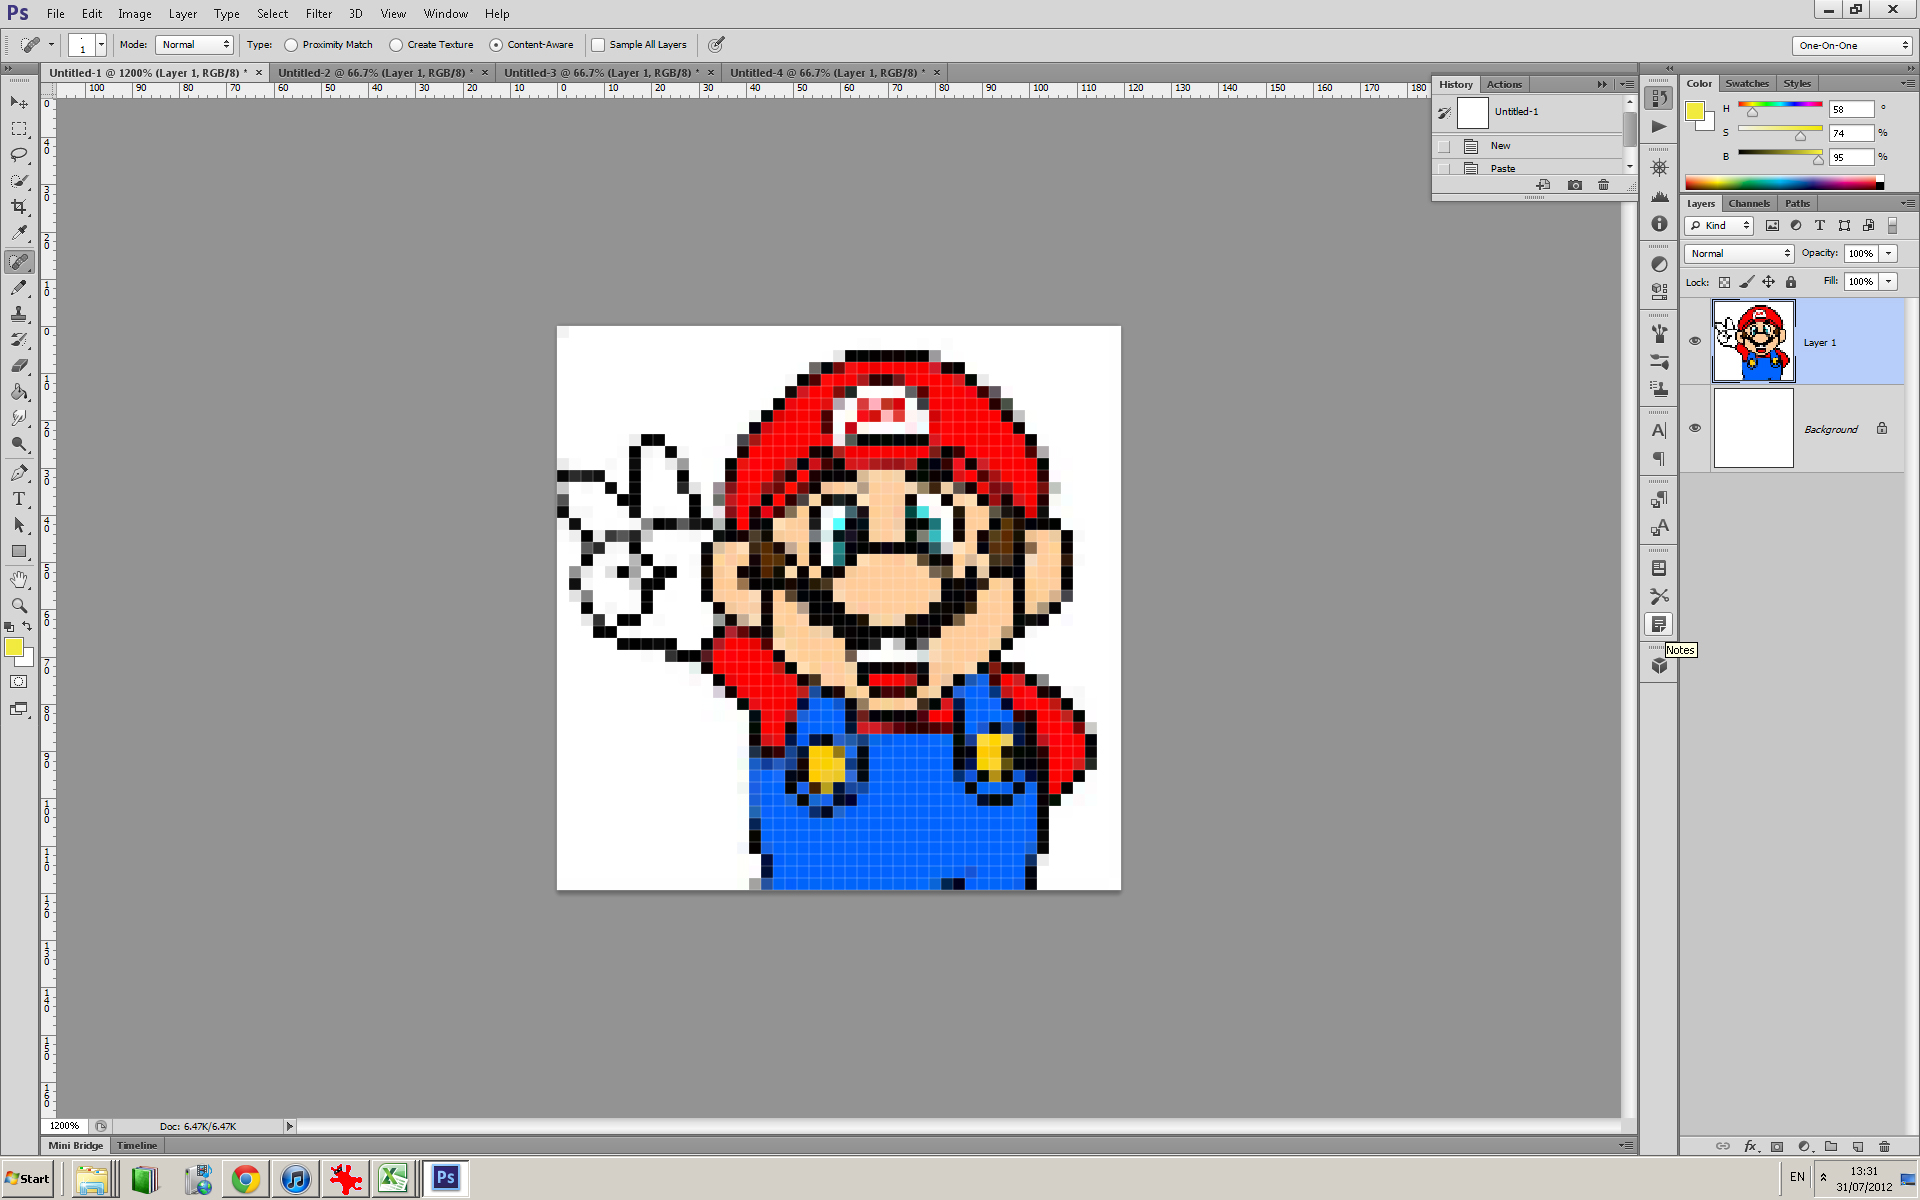Hide Layer 1 visibility eye
The height and width of the screenshot is (1200, 1920).
pyautogui.click(x=1695, y=341)
